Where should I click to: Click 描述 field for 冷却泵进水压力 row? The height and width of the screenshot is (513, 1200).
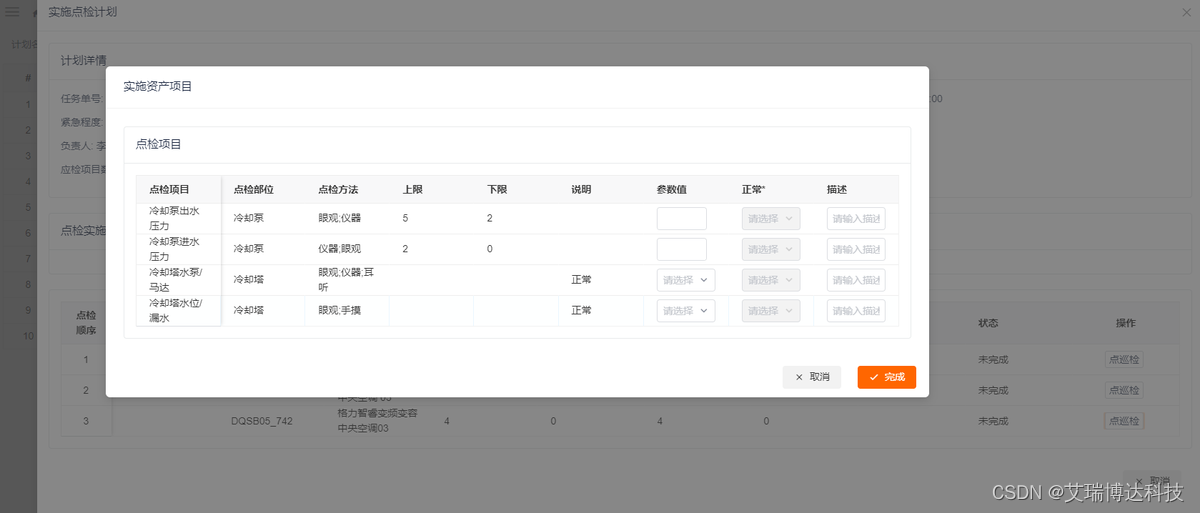[856, 249]
